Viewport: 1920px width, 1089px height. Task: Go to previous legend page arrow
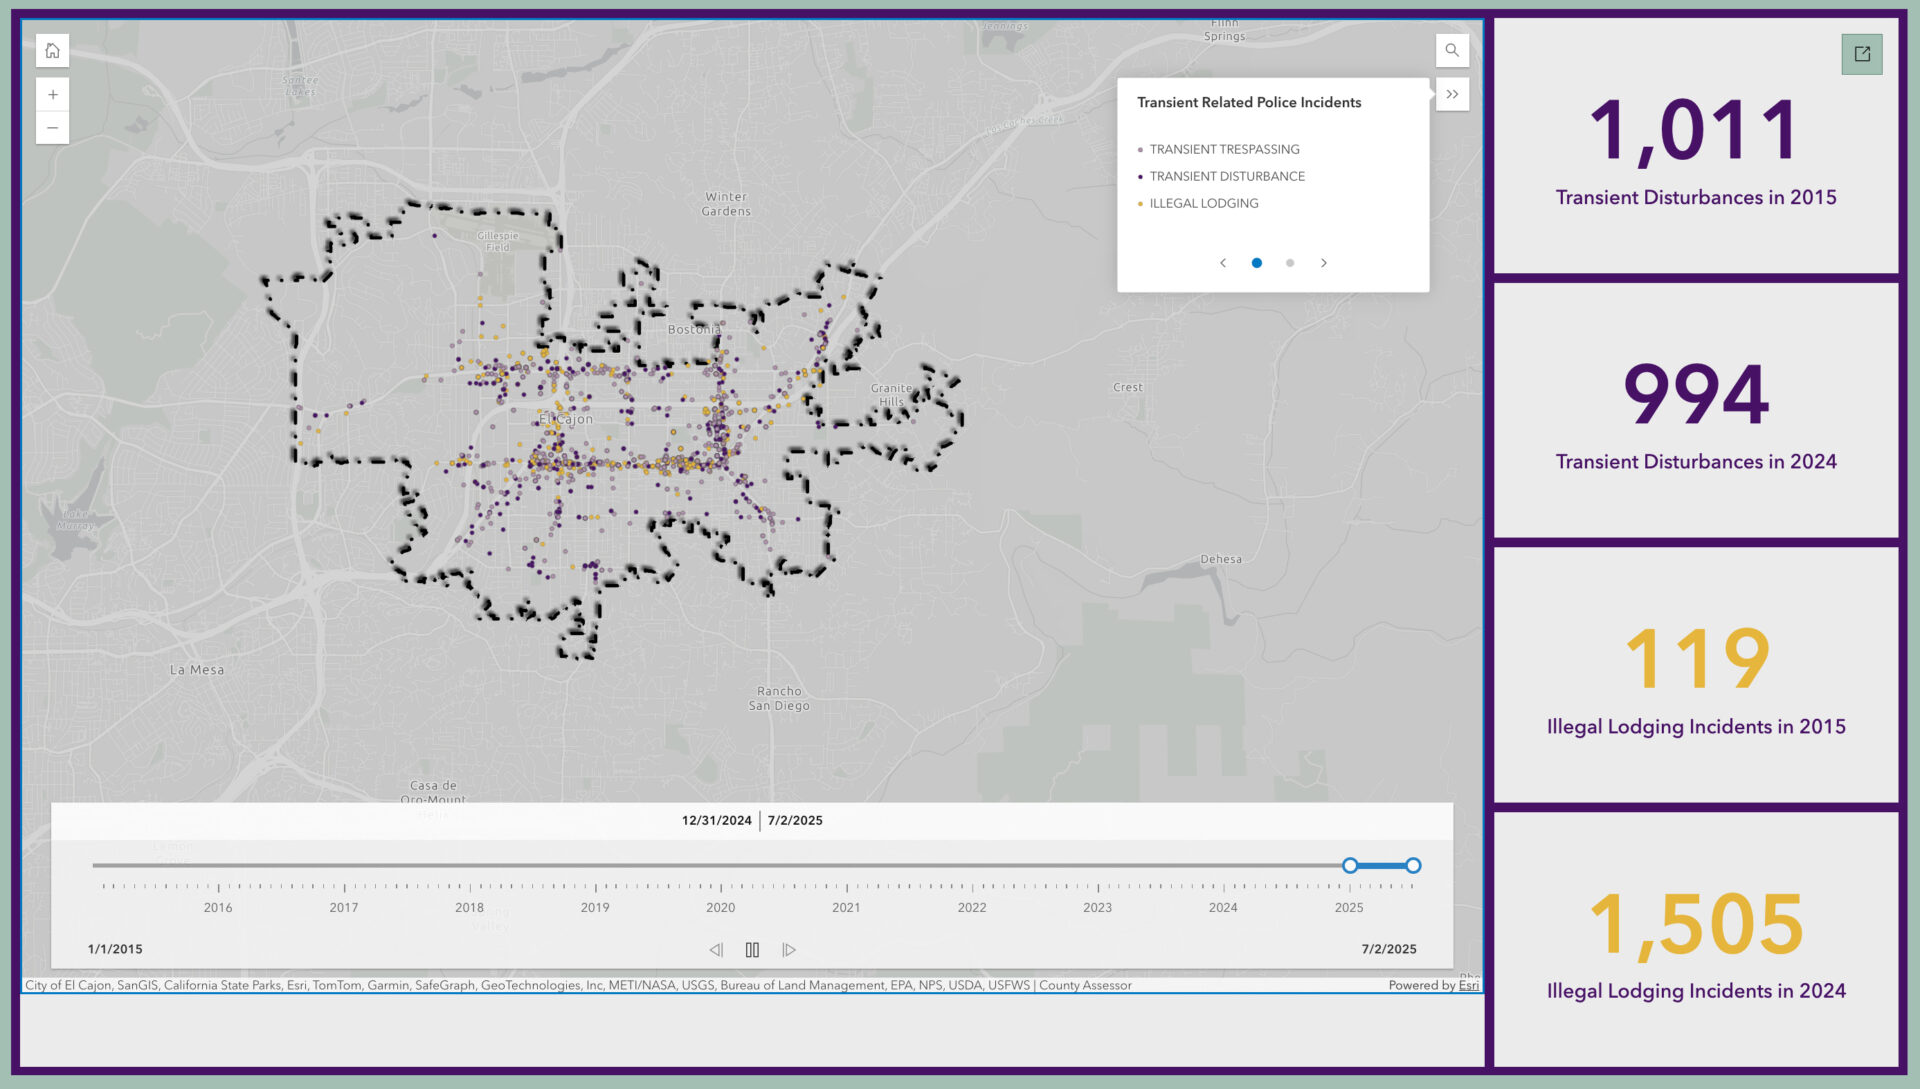(x=1222, y=263)
